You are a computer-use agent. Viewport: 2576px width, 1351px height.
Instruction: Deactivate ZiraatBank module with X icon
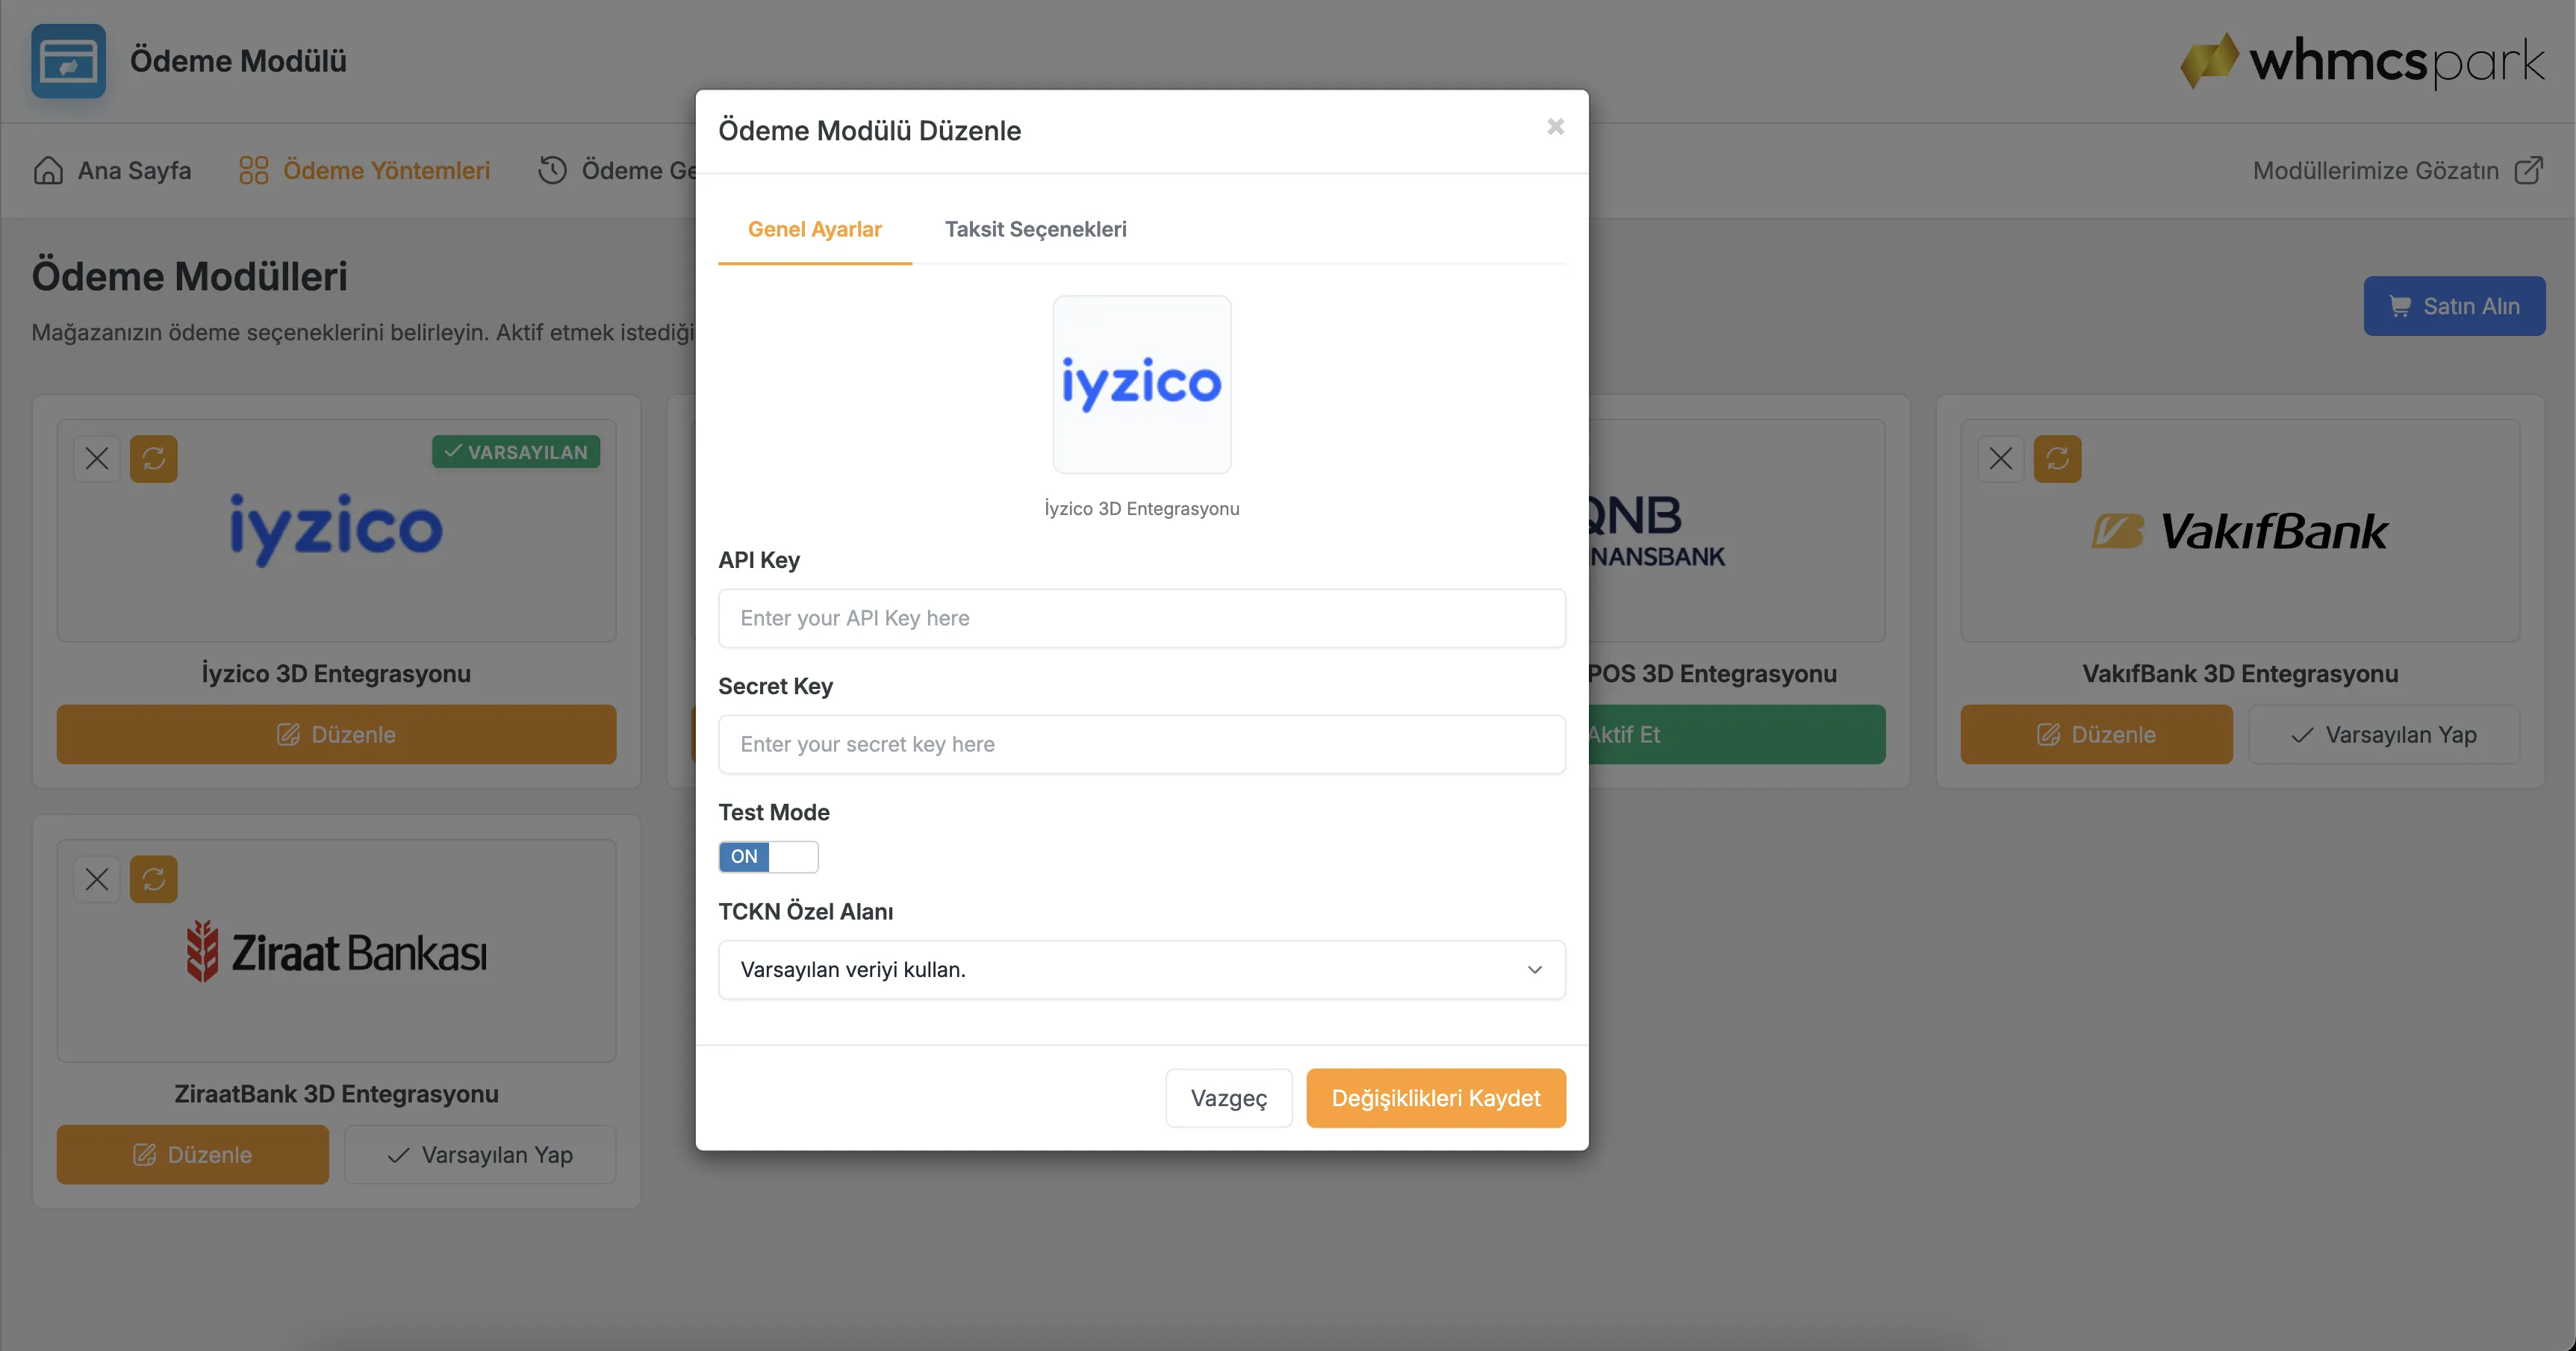97,879
